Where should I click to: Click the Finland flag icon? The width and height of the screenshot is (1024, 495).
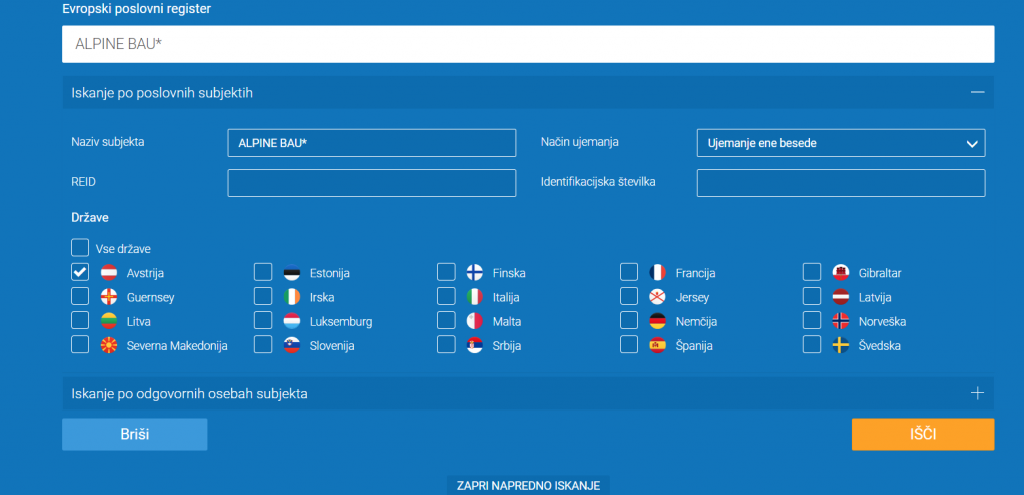pyautogui.click(x=475, y=272)
